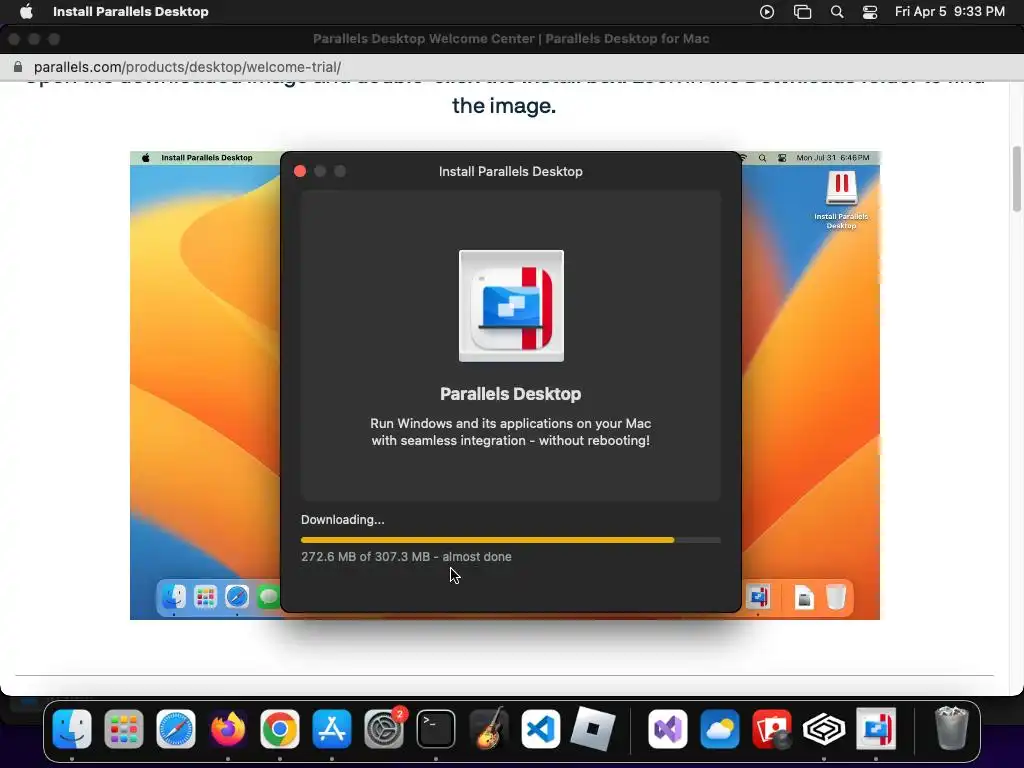Image resolution: width=1024 pixels, height=768 pixels.
Task: Open System Settings with the badge
Action: 384,728
